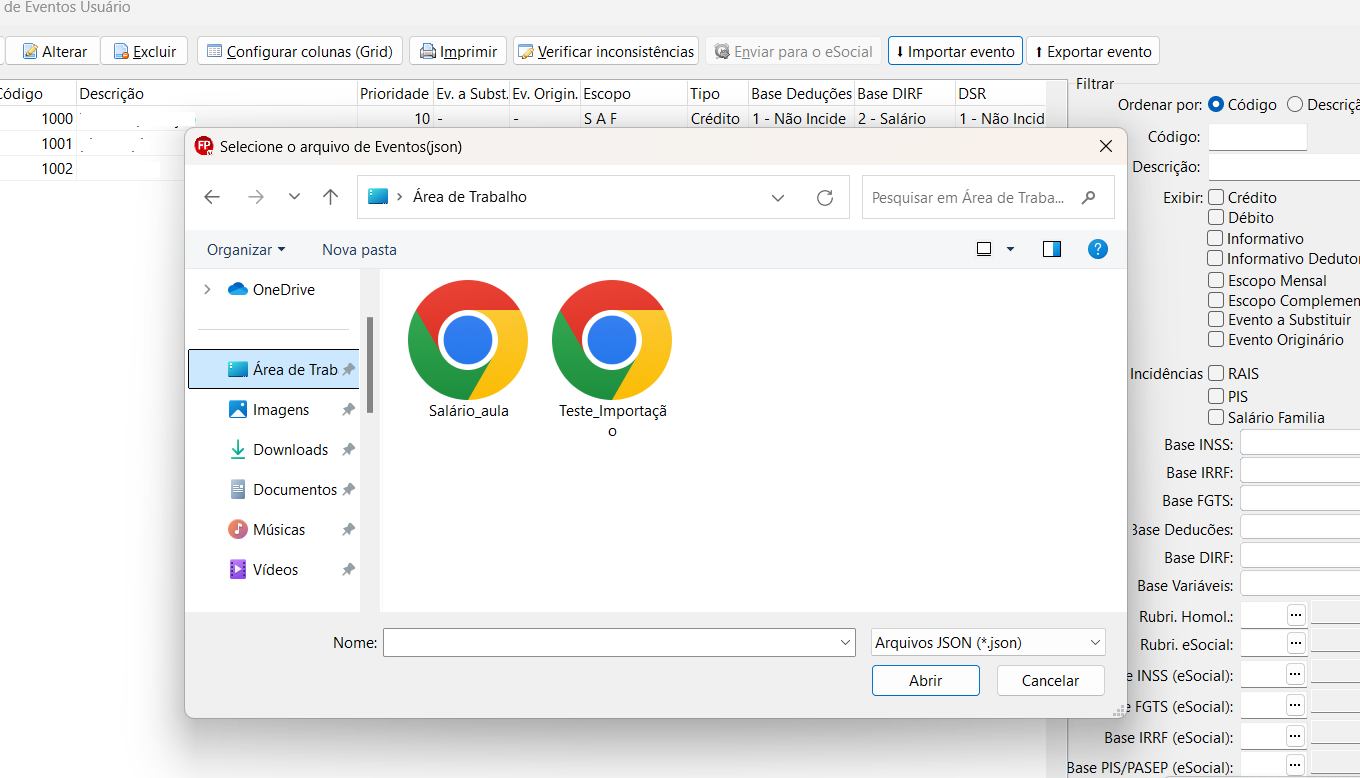
Task: Enable the PIS checkbox
Action: point(1216,396)
